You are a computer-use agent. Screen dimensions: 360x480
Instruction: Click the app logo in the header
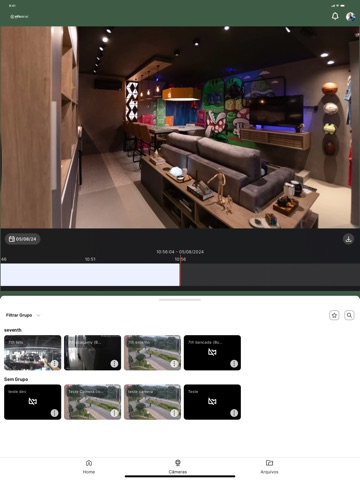click(19, 16)
